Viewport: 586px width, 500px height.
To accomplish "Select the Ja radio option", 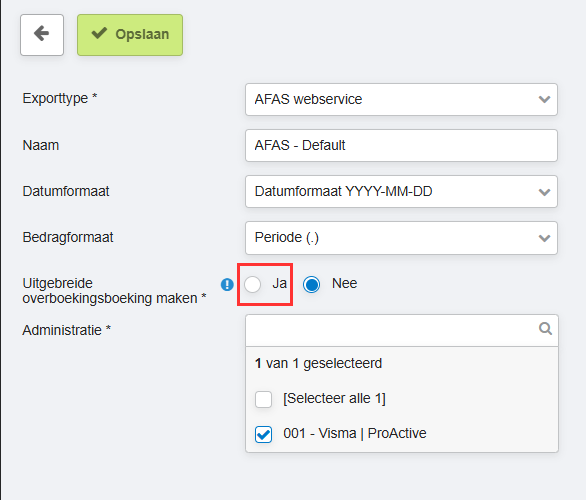I will click(252, 284).
